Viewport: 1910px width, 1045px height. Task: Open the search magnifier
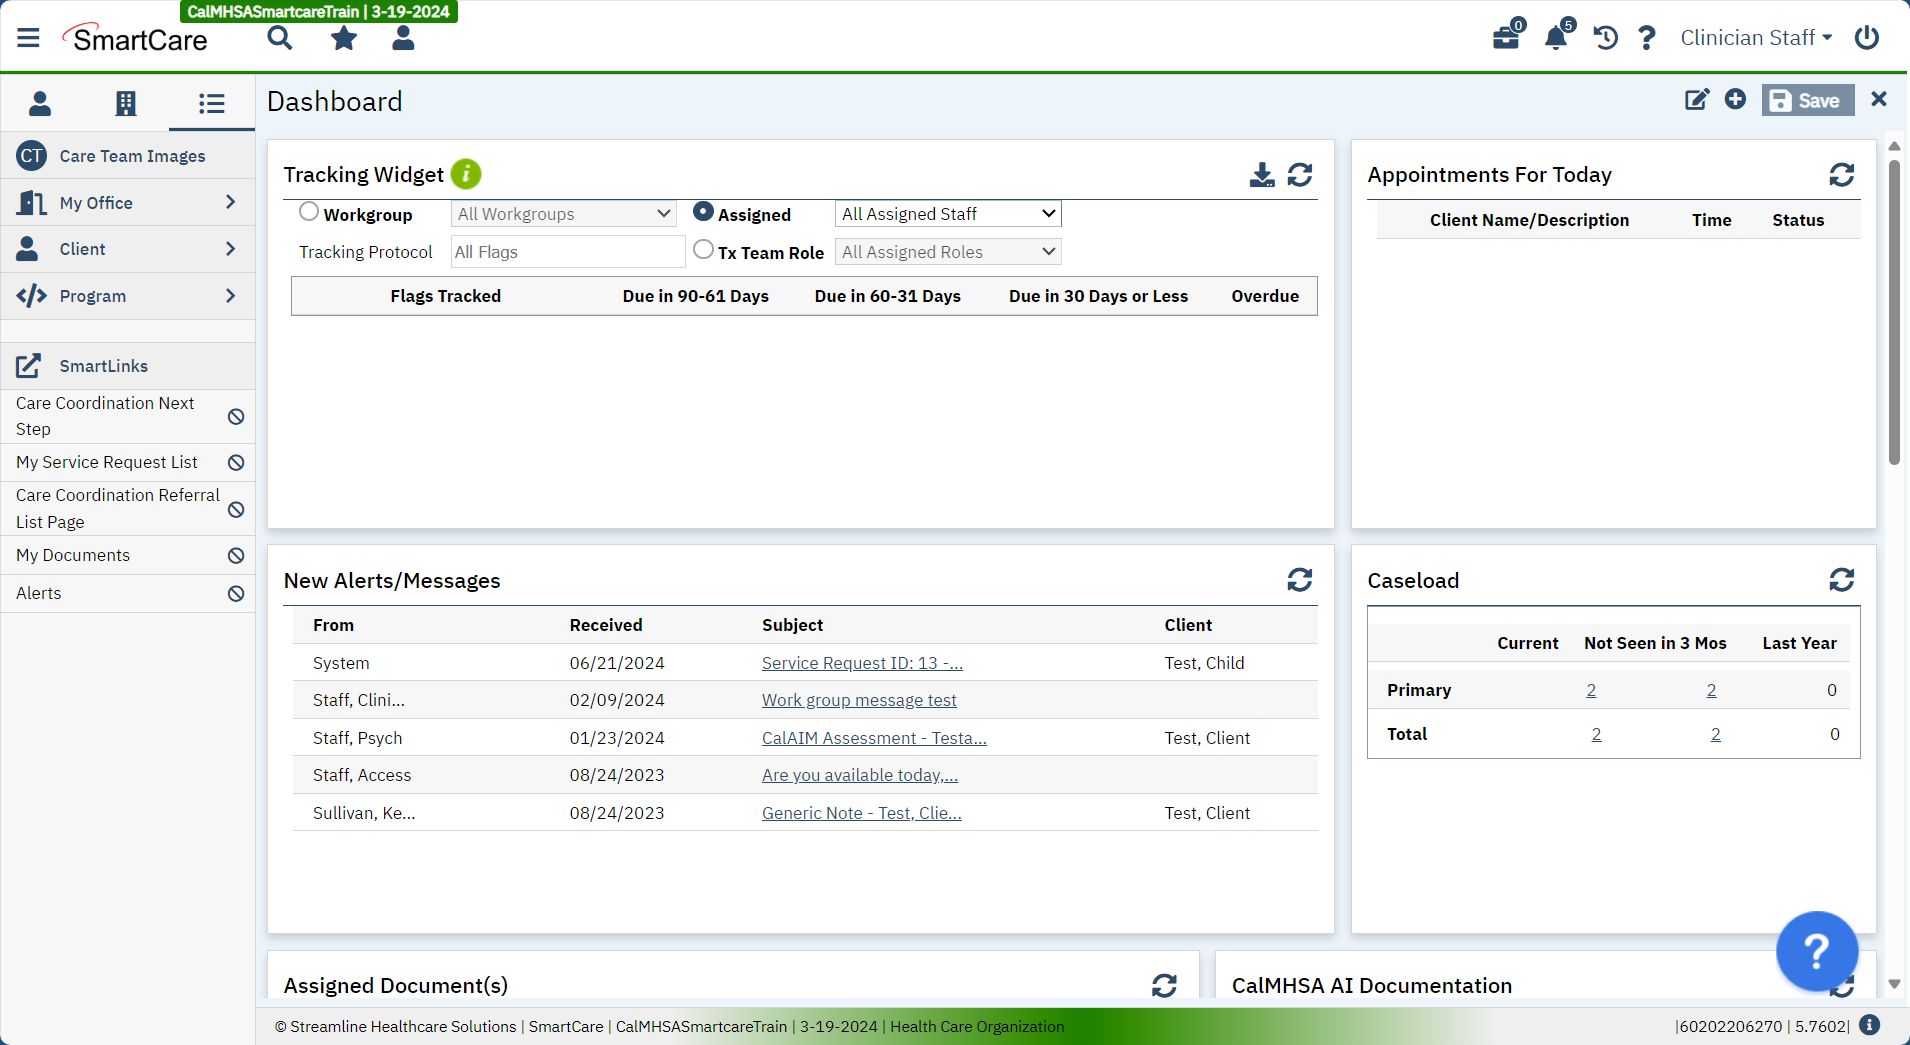click(280, 37)
